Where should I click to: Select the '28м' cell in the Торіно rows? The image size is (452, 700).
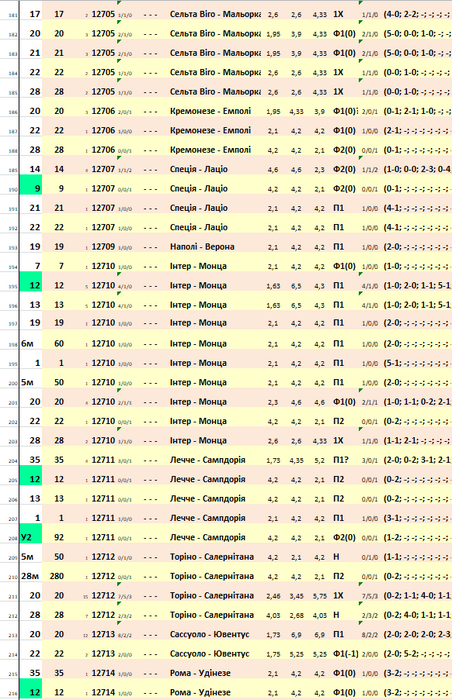coord(30,576)
